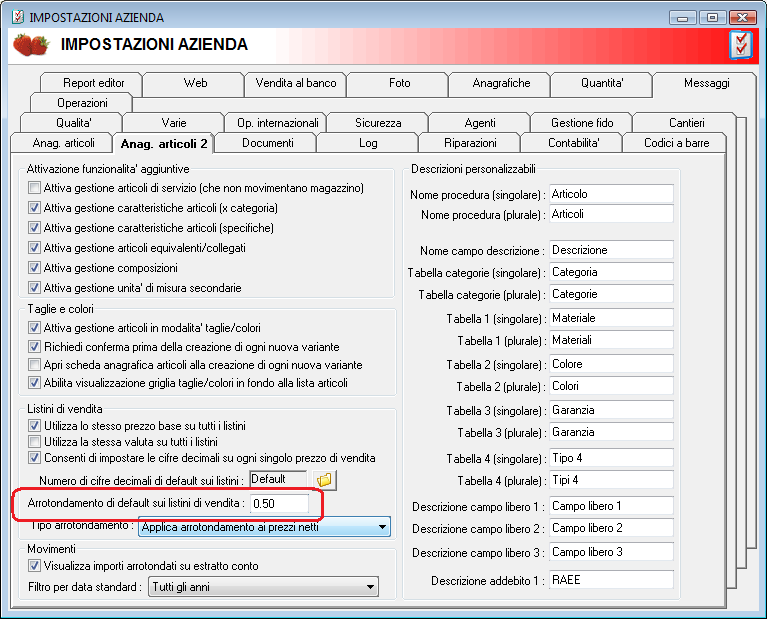Switch to the Log tab
This screenshot has height=619, width=767.
(368, 143)
